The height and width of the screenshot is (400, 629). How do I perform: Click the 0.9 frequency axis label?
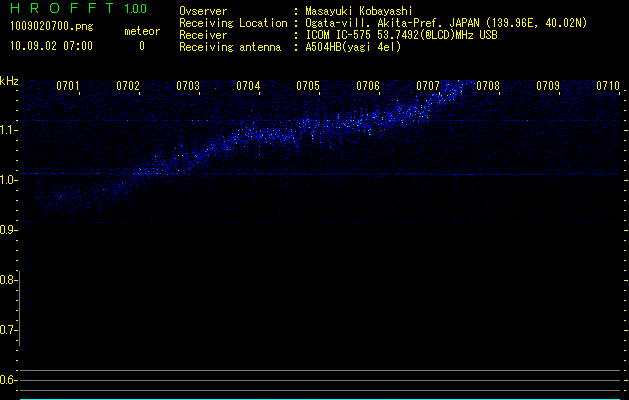click(8, 230)
